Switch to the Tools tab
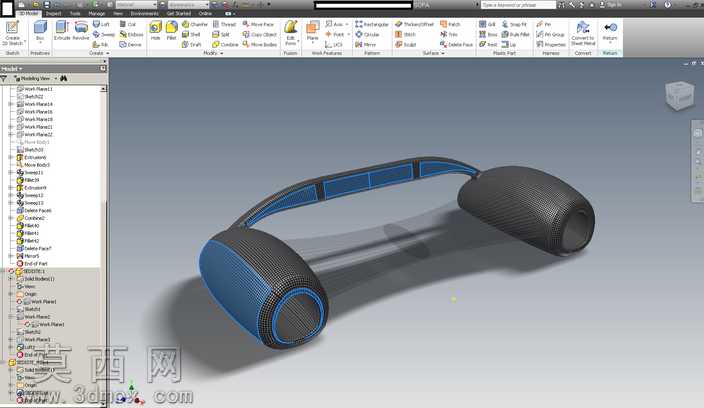 click(x=75, y=13)
